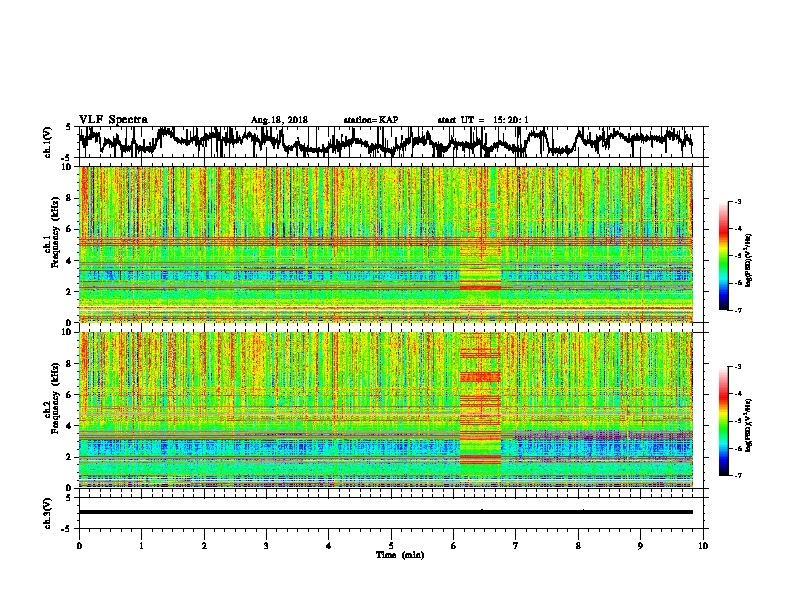Click the ch.1 frequency axis '6' tick label
The height and width of the screenshot is (612, 792).
[x=71, y=230]
